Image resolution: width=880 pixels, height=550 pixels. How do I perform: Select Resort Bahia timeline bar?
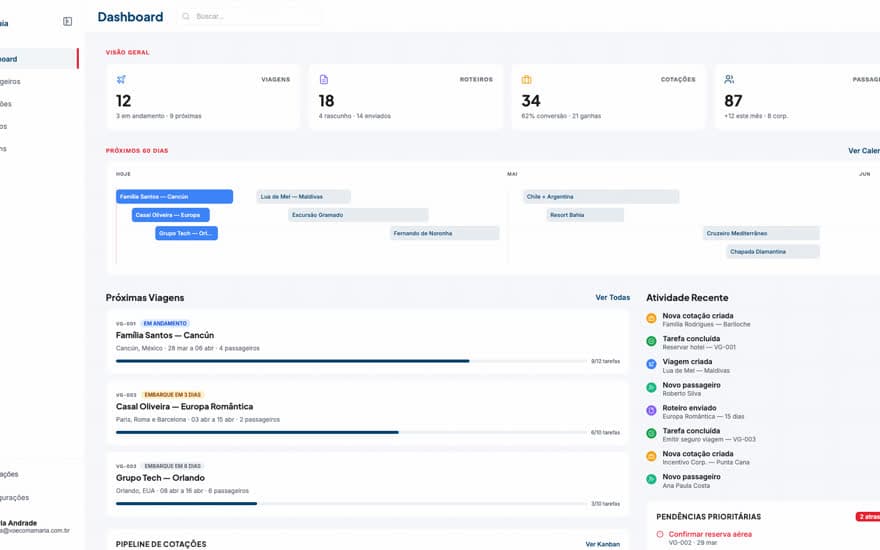[585, 215]
